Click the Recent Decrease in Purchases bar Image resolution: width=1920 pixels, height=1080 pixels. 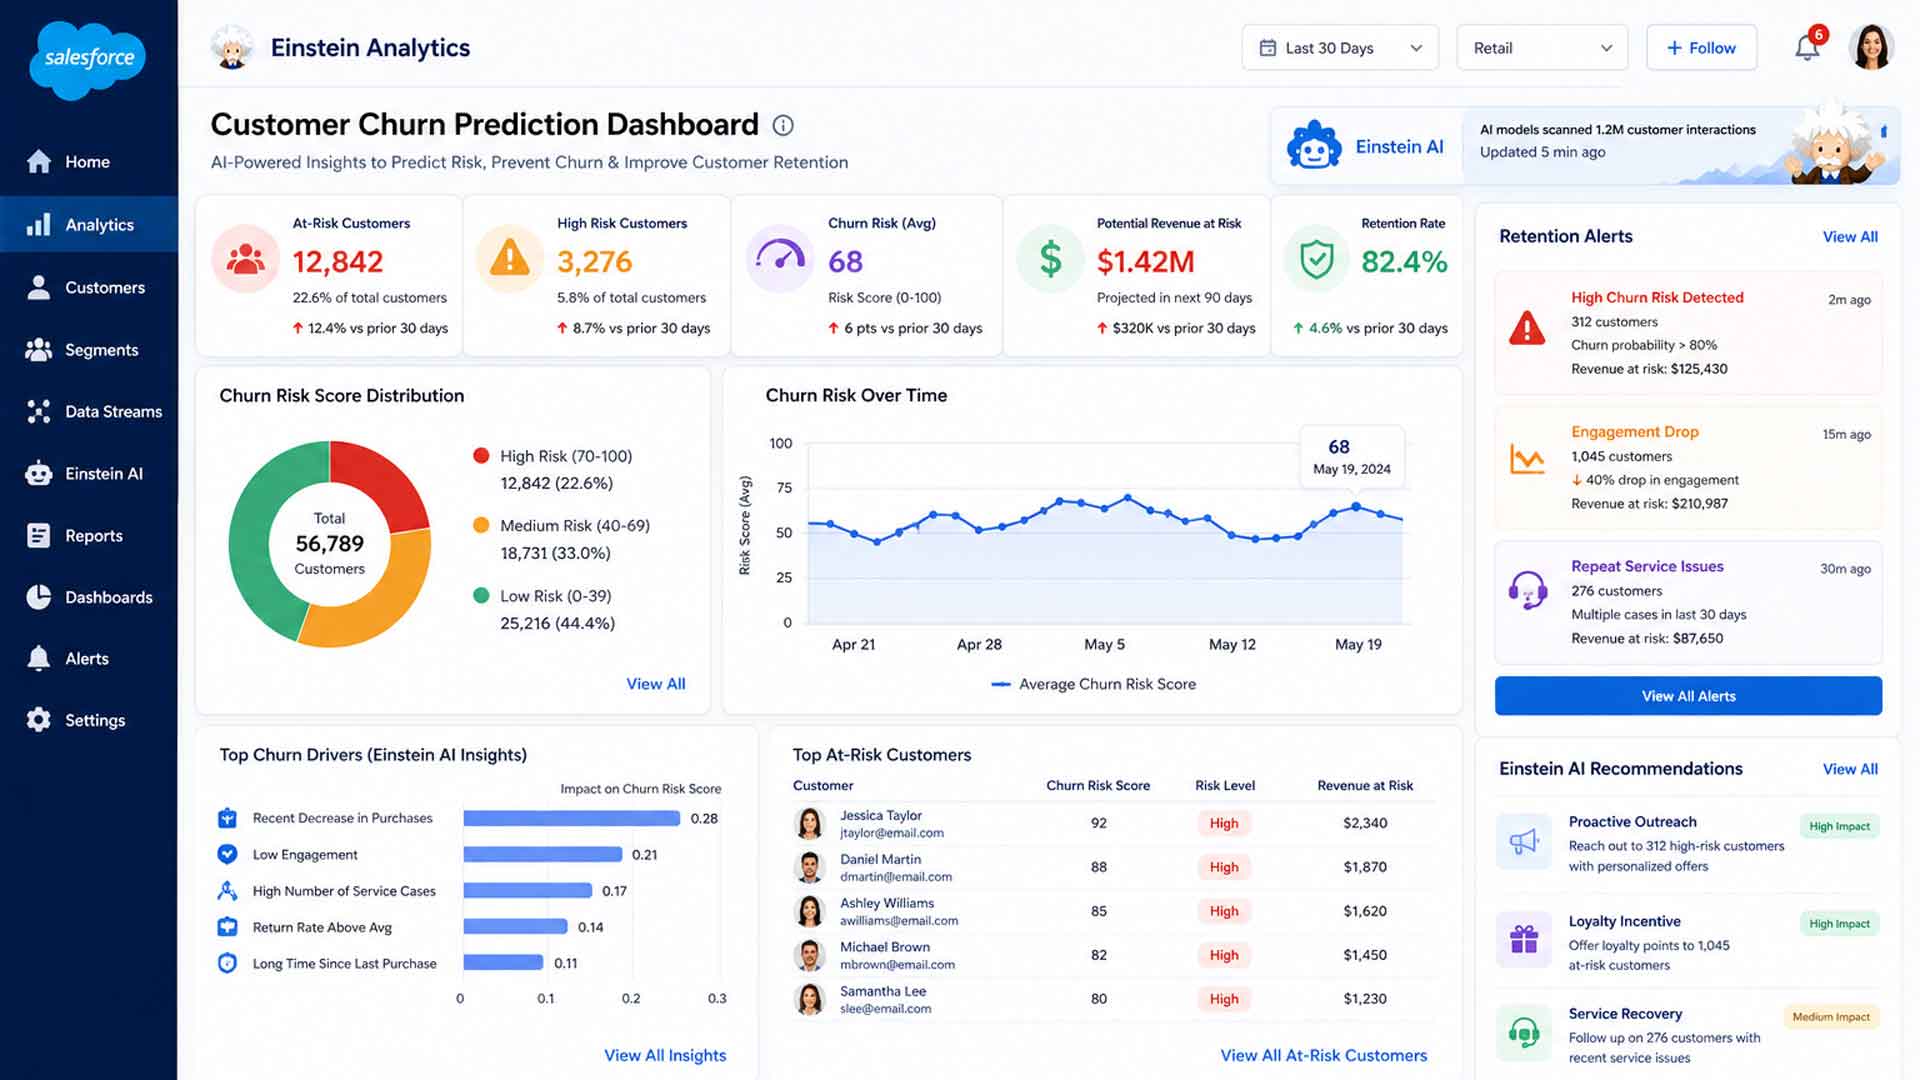[x=572, y=818]
